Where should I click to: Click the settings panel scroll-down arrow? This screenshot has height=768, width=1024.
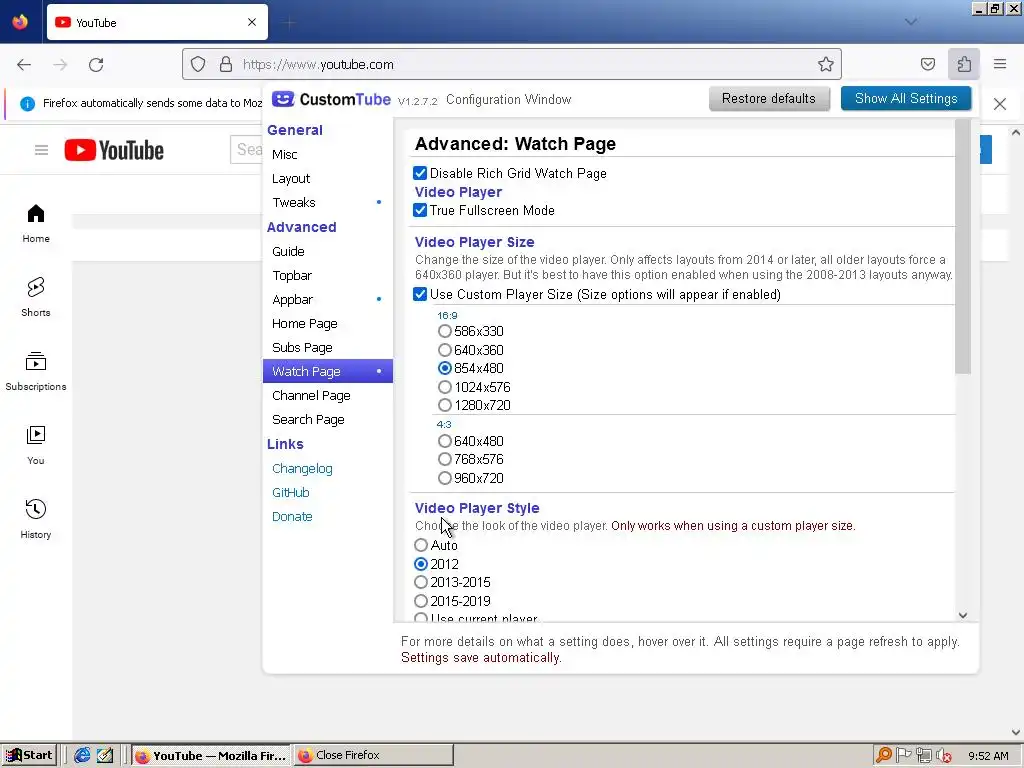pos(963,615)
